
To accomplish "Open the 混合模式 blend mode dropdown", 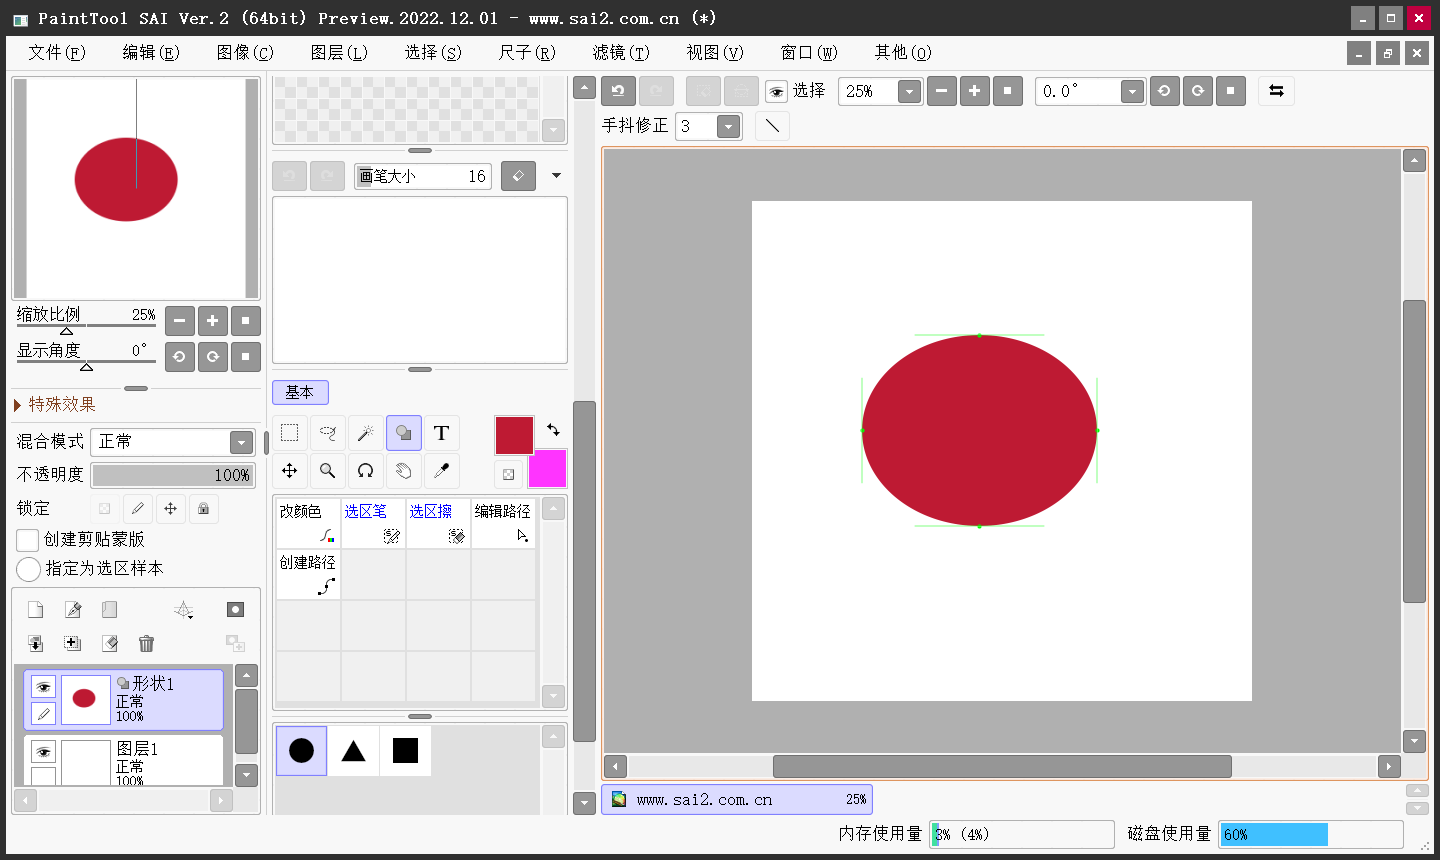I will (x=241, y=442).
